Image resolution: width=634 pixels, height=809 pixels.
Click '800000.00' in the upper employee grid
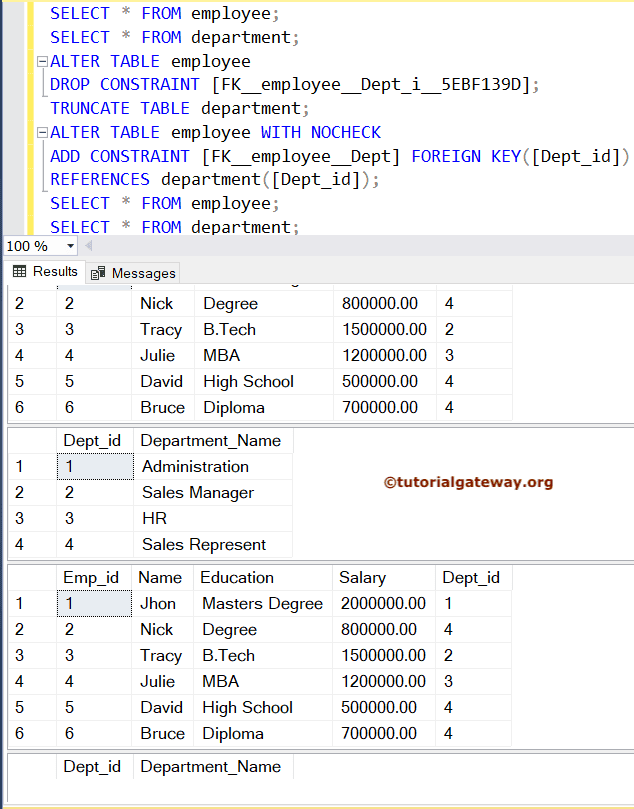click(x=385, y=303)
